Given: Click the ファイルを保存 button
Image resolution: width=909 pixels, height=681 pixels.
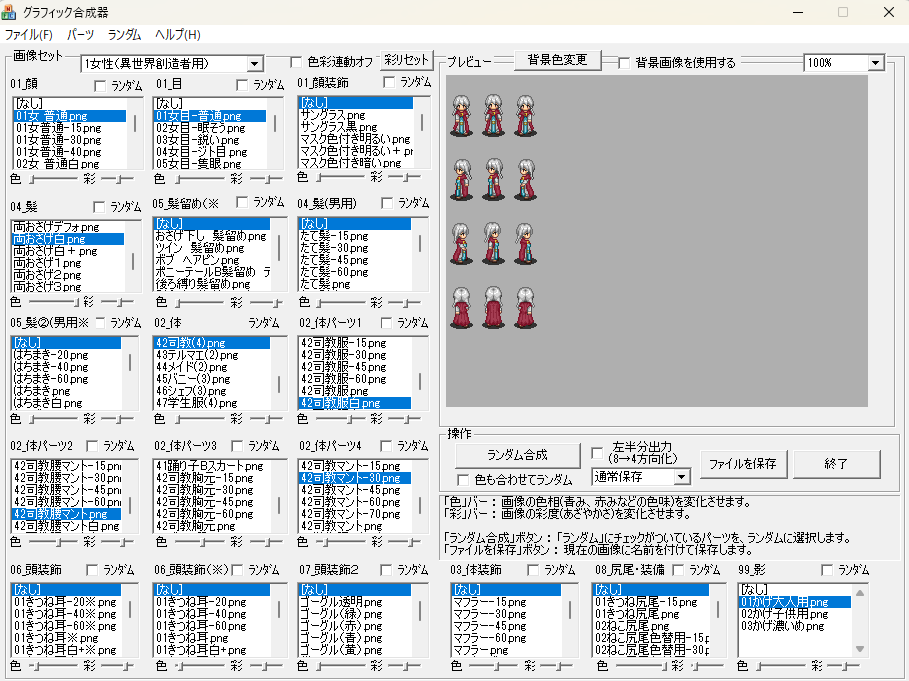Looking at the screenshot, I should [743, 463].
